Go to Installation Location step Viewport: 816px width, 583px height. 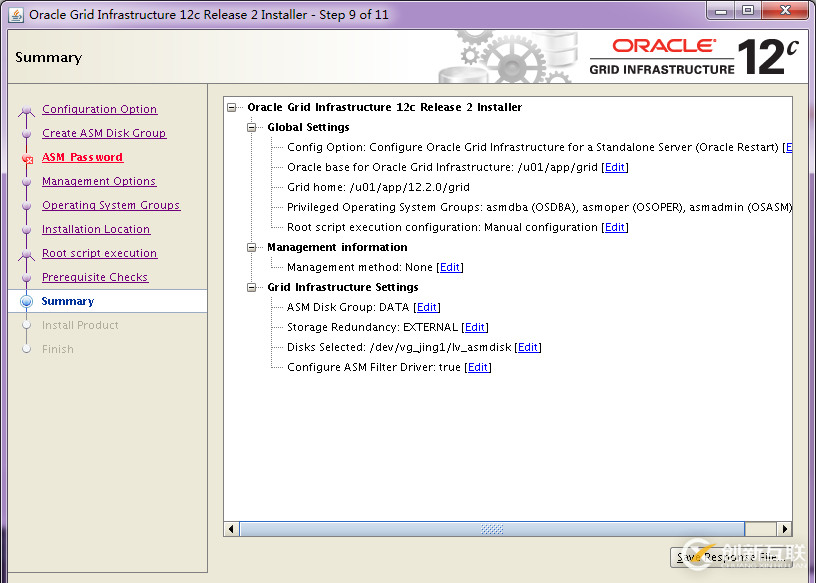click(96, 229)
